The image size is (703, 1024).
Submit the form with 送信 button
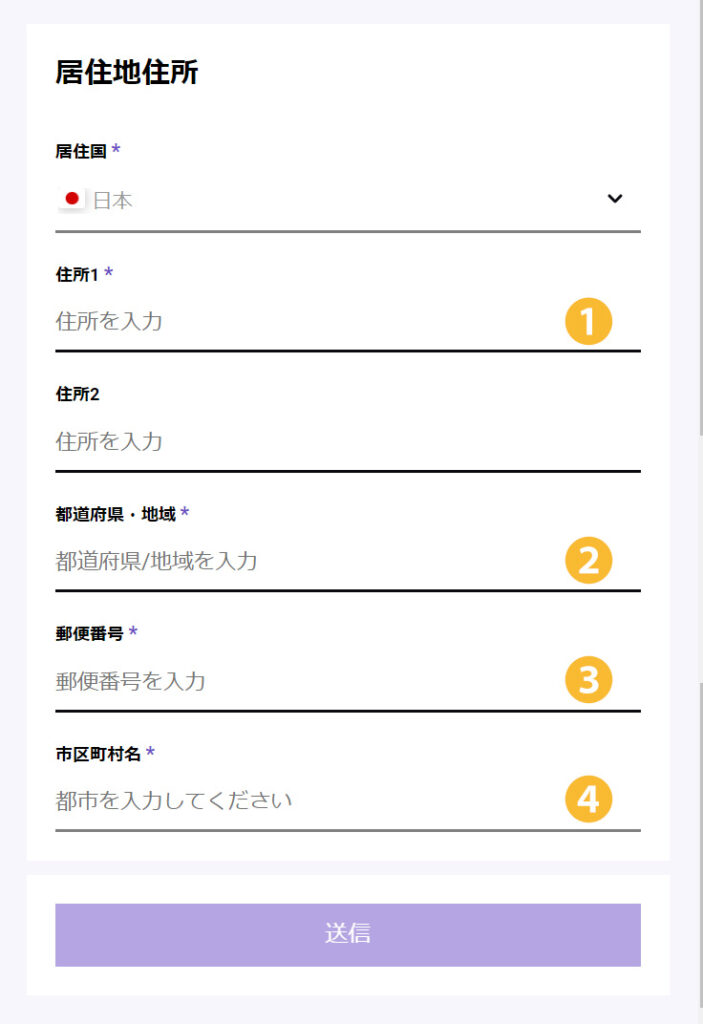tap(348, 935)
